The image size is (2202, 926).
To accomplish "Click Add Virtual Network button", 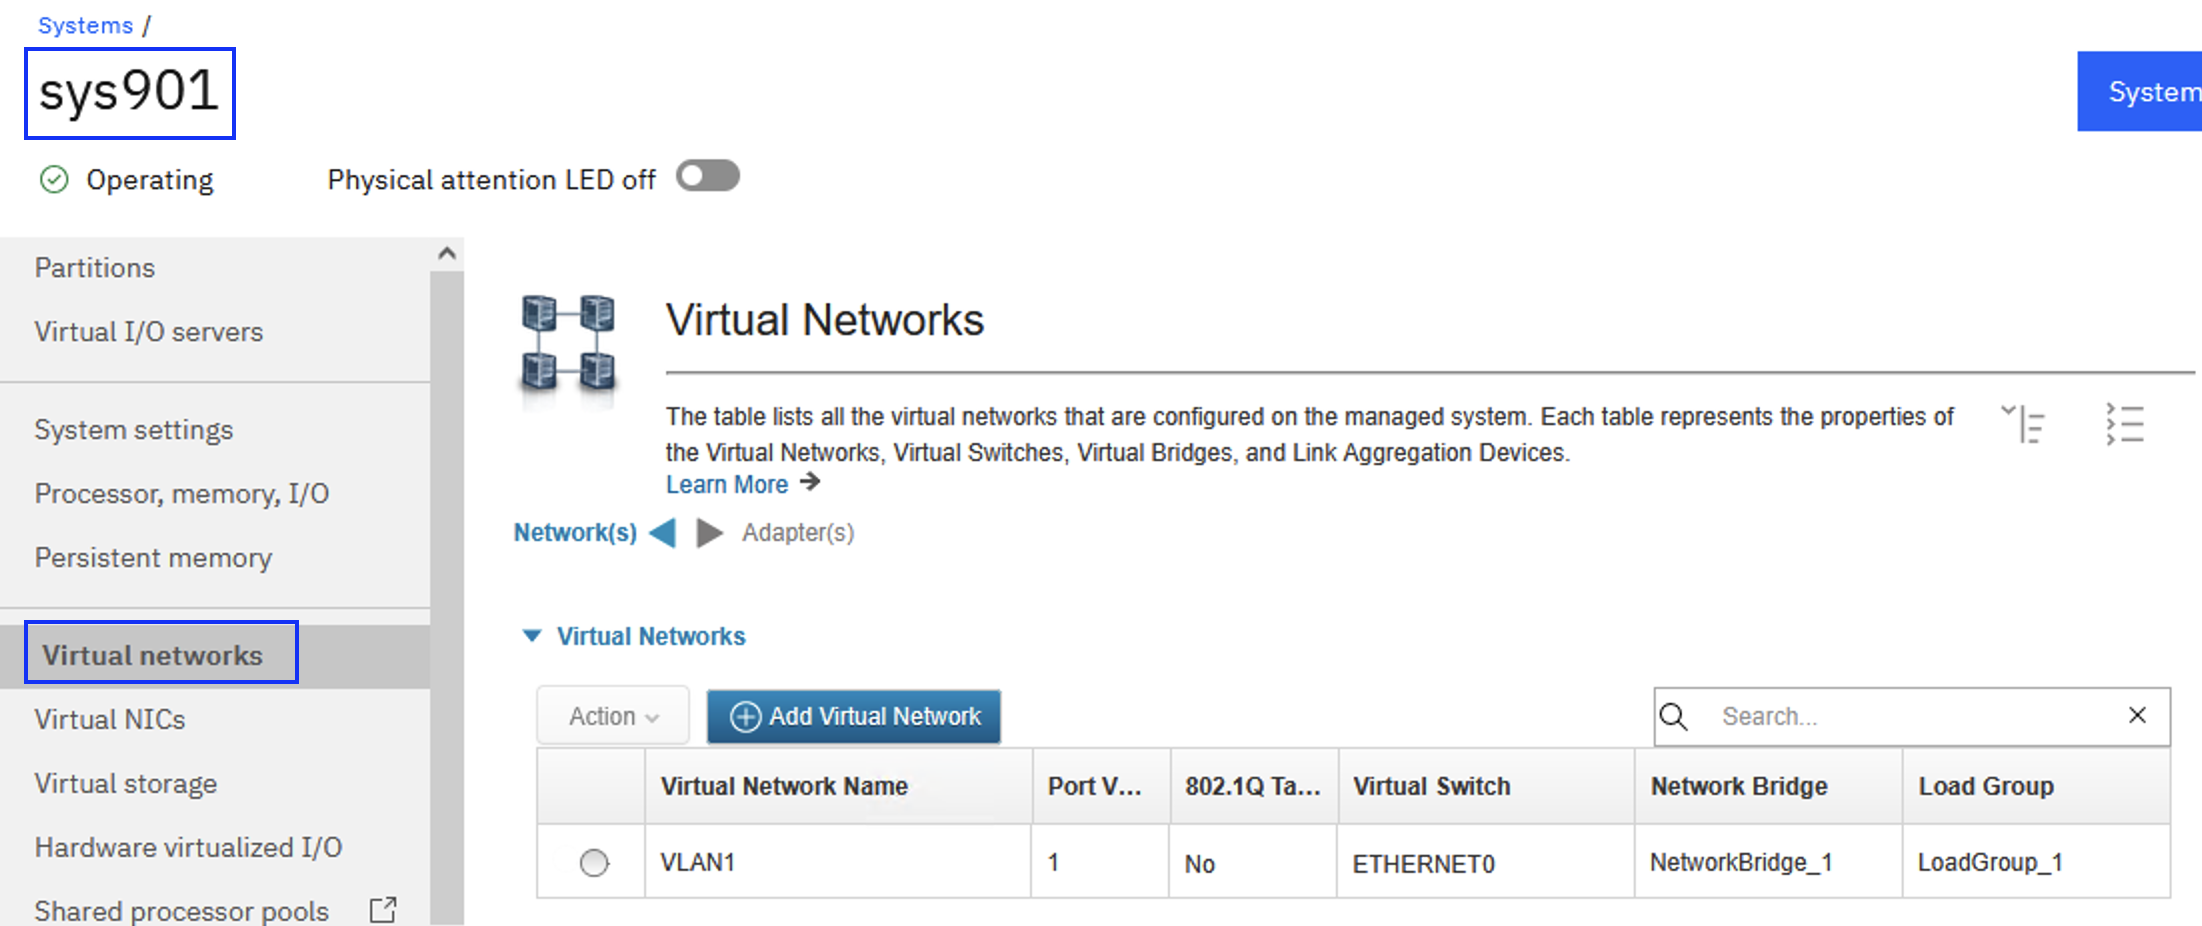I will [854, 717].
